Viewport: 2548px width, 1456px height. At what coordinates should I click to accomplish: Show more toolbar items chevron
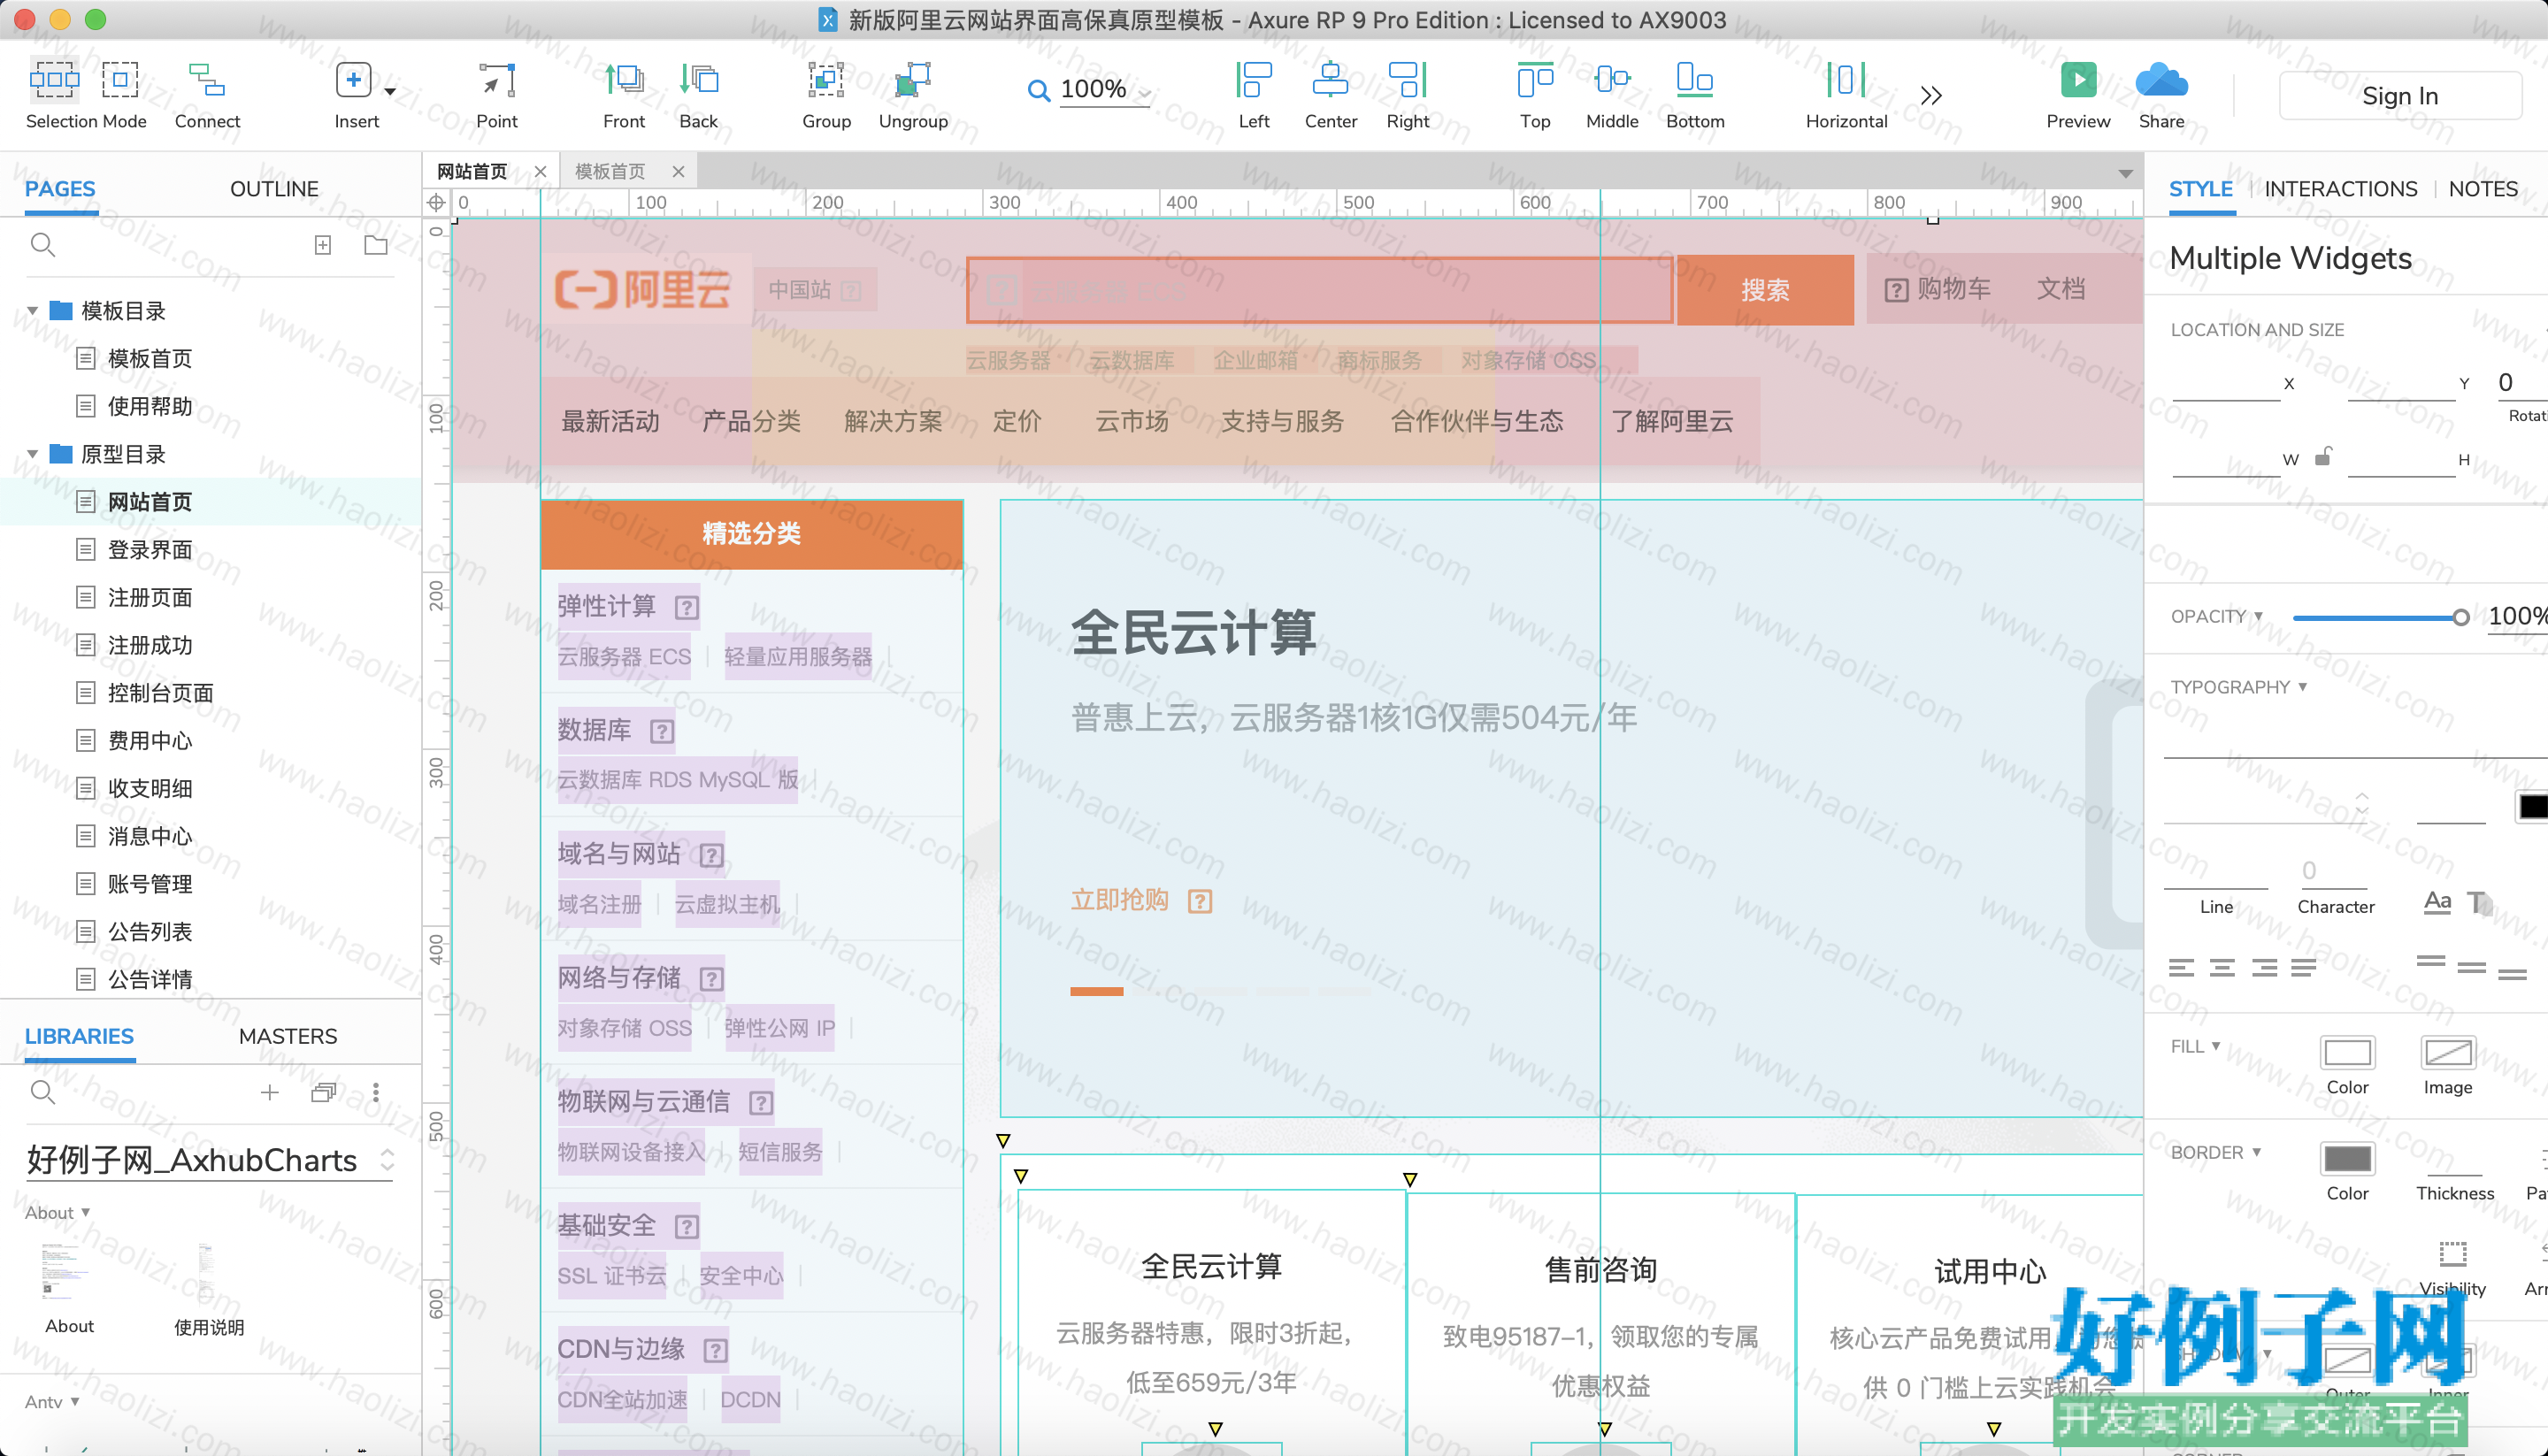click(1931, 95)
